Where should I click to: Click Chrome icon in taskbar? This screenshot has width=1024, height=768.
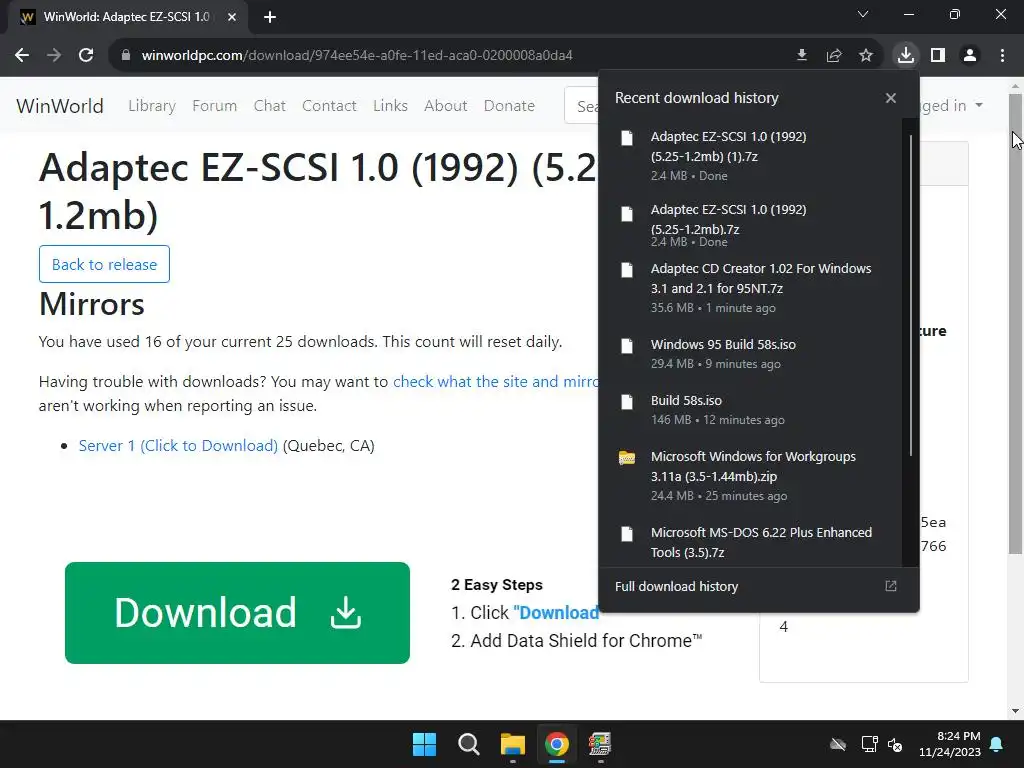[556, 744]
